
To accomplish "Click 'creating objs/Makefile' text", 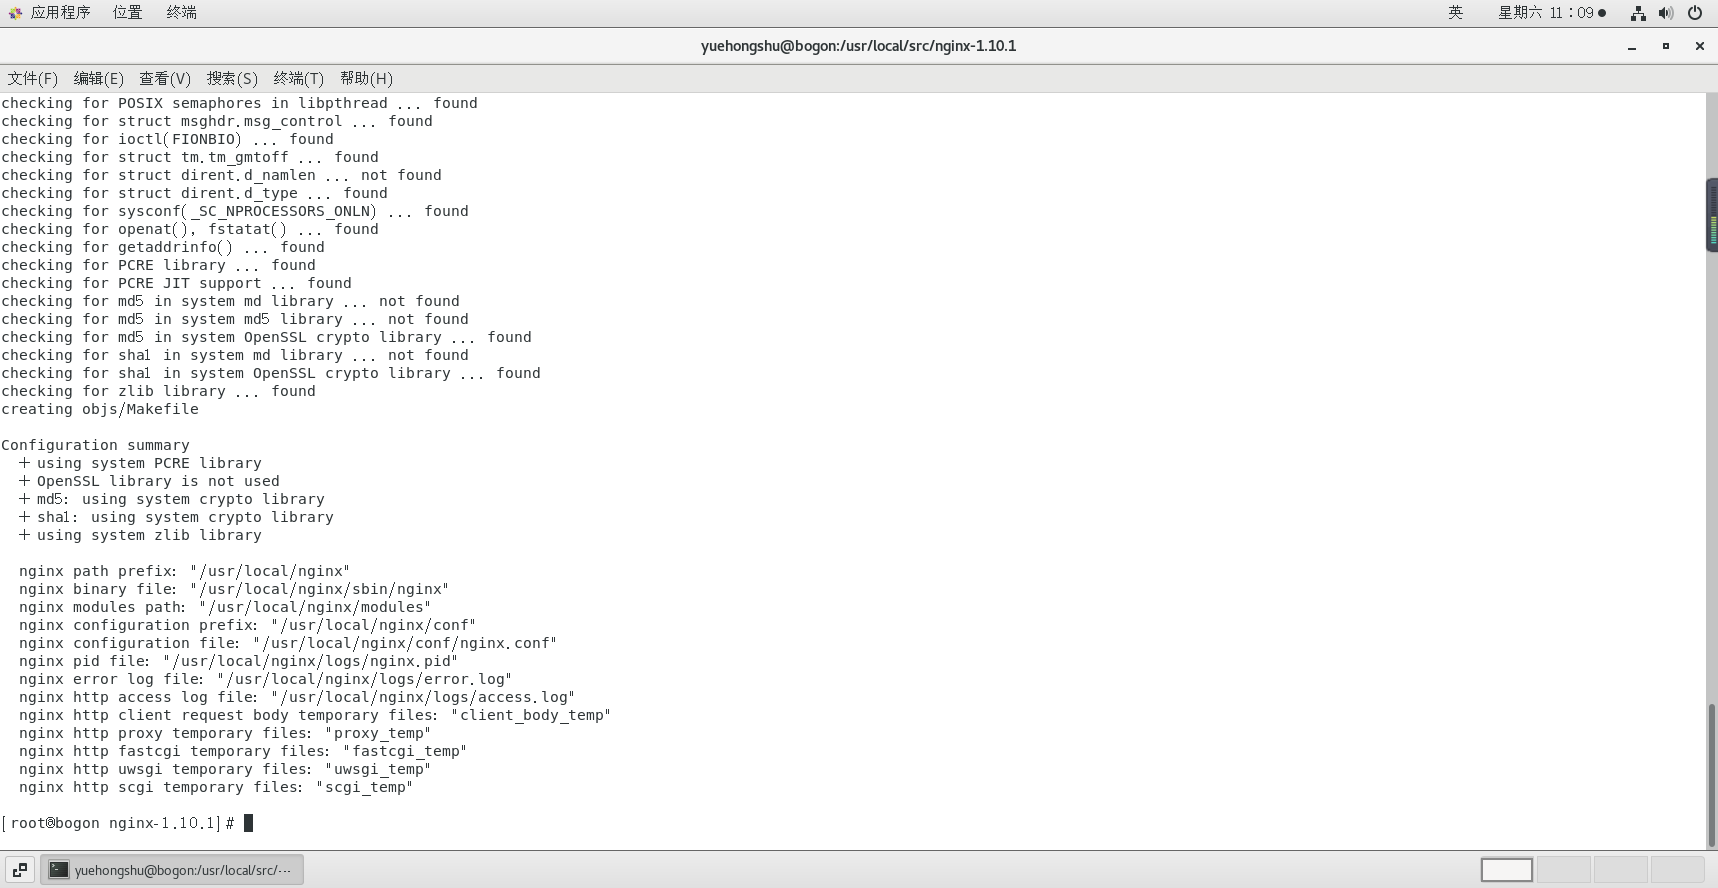I will [x=100, y=409].
